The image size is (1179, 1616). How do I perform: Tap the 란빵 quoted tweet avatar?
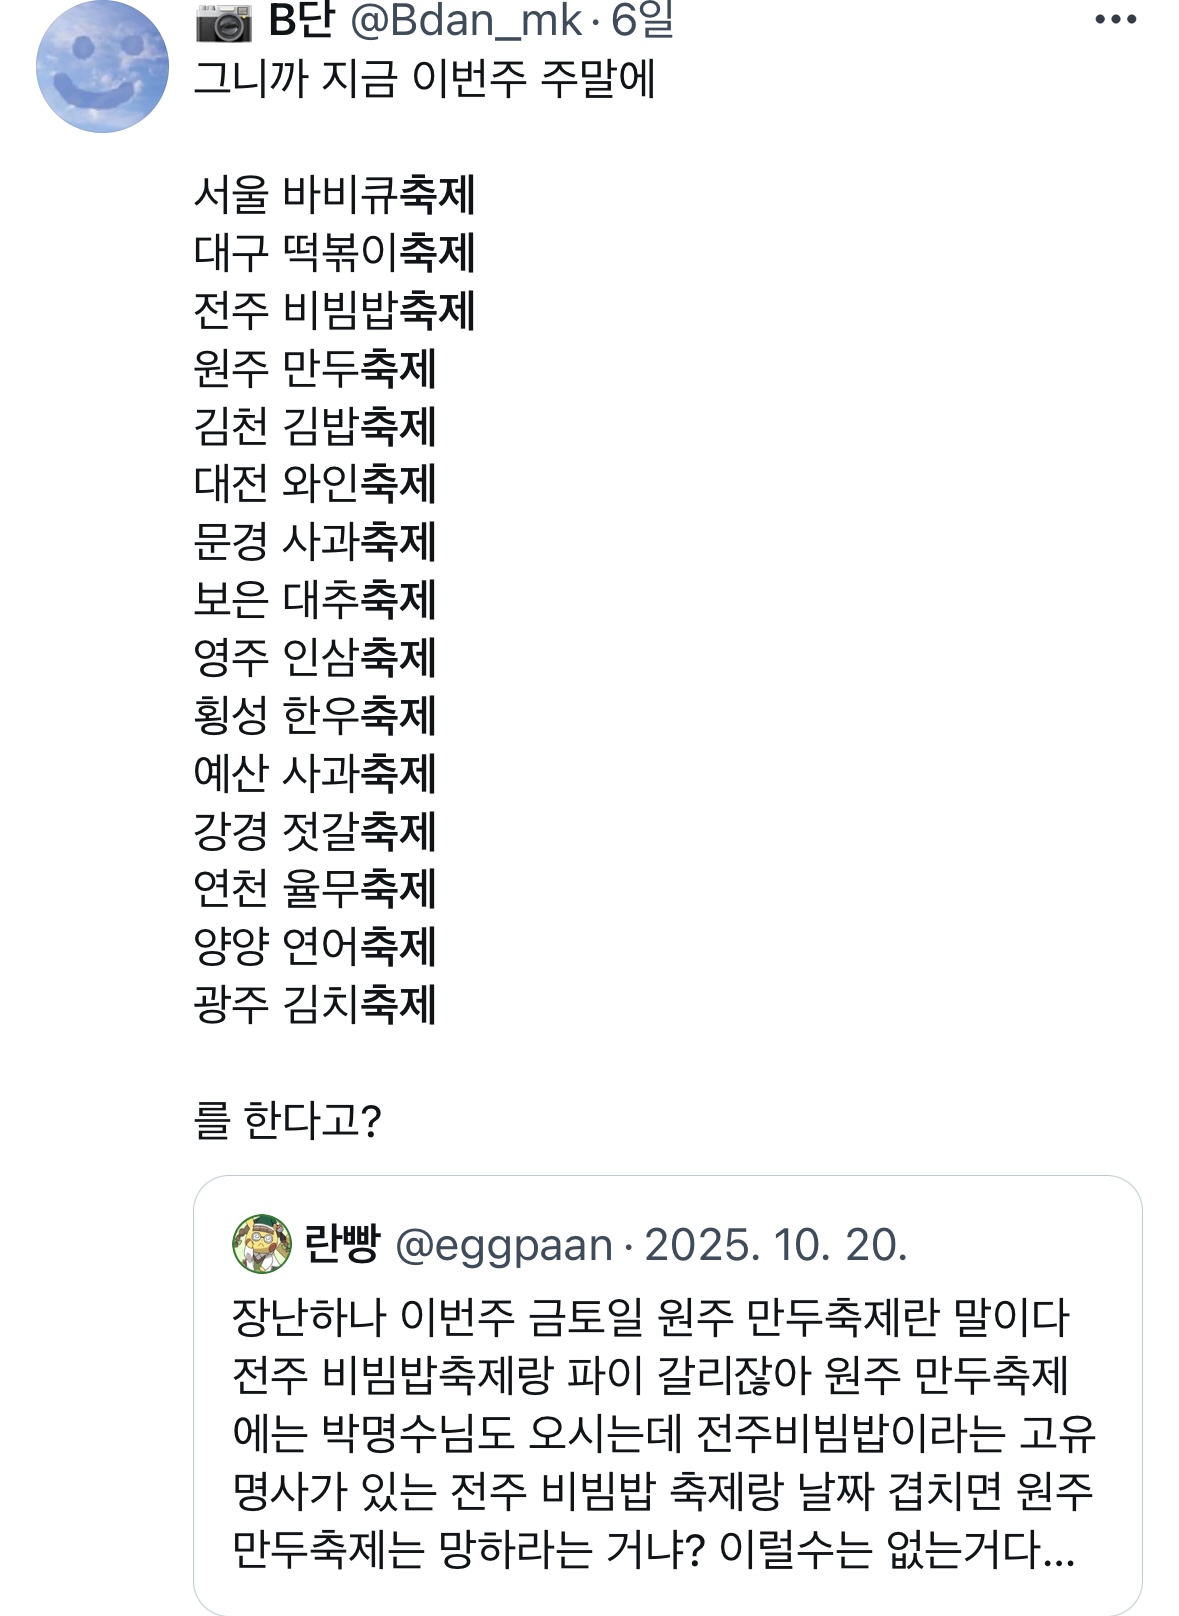[x=261, y=1245]
